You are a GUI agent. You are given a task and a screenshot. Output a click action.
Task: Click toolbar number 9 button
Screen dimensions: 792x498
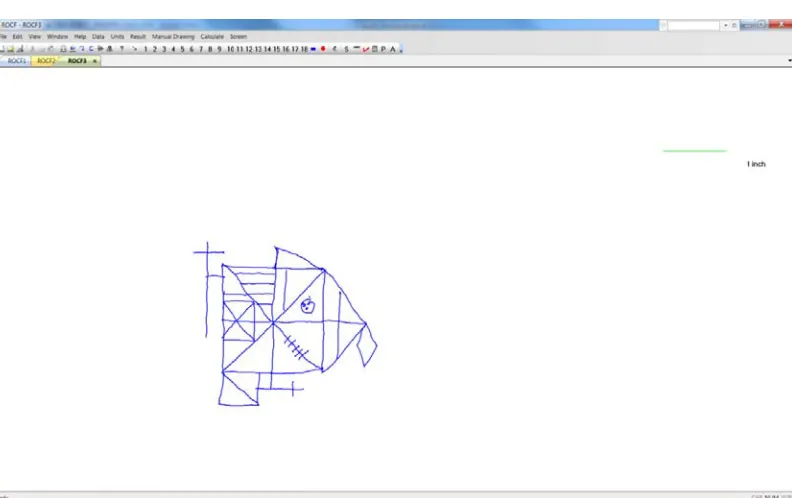point(219,49)
